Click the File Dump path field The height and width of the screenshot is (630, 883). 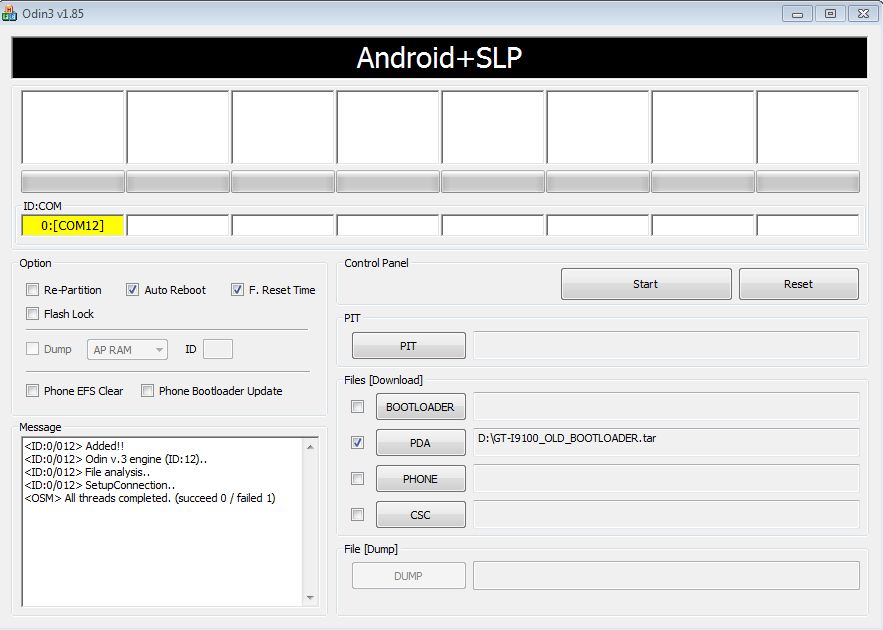[666, 575]
